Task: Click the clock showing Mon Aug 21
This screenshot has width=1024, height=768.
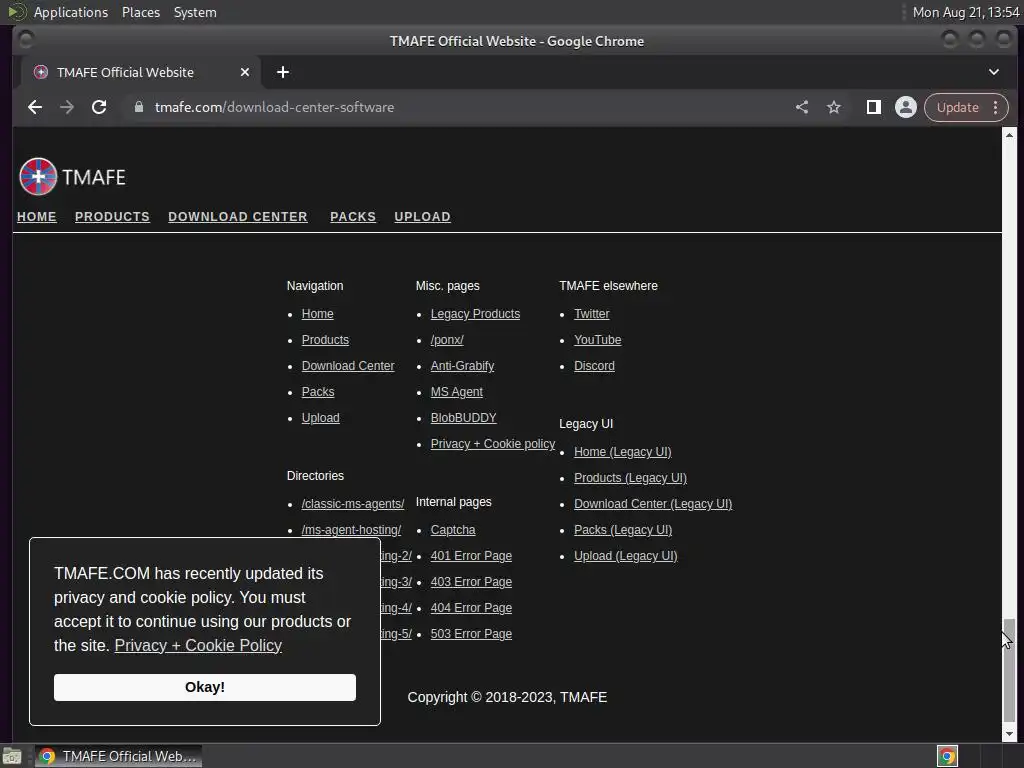Action: click(966, 12)
